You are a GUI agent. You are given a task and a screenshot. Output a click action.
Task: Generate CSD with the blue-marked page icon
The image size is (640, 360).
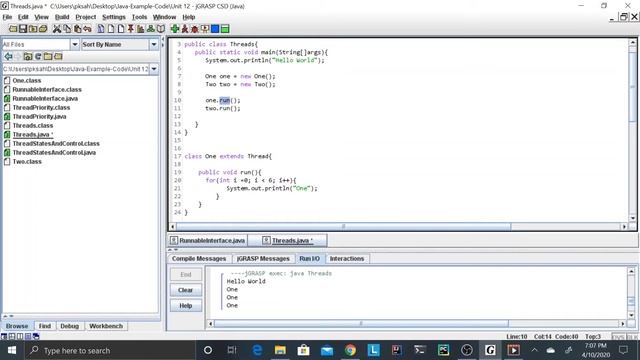101,29
